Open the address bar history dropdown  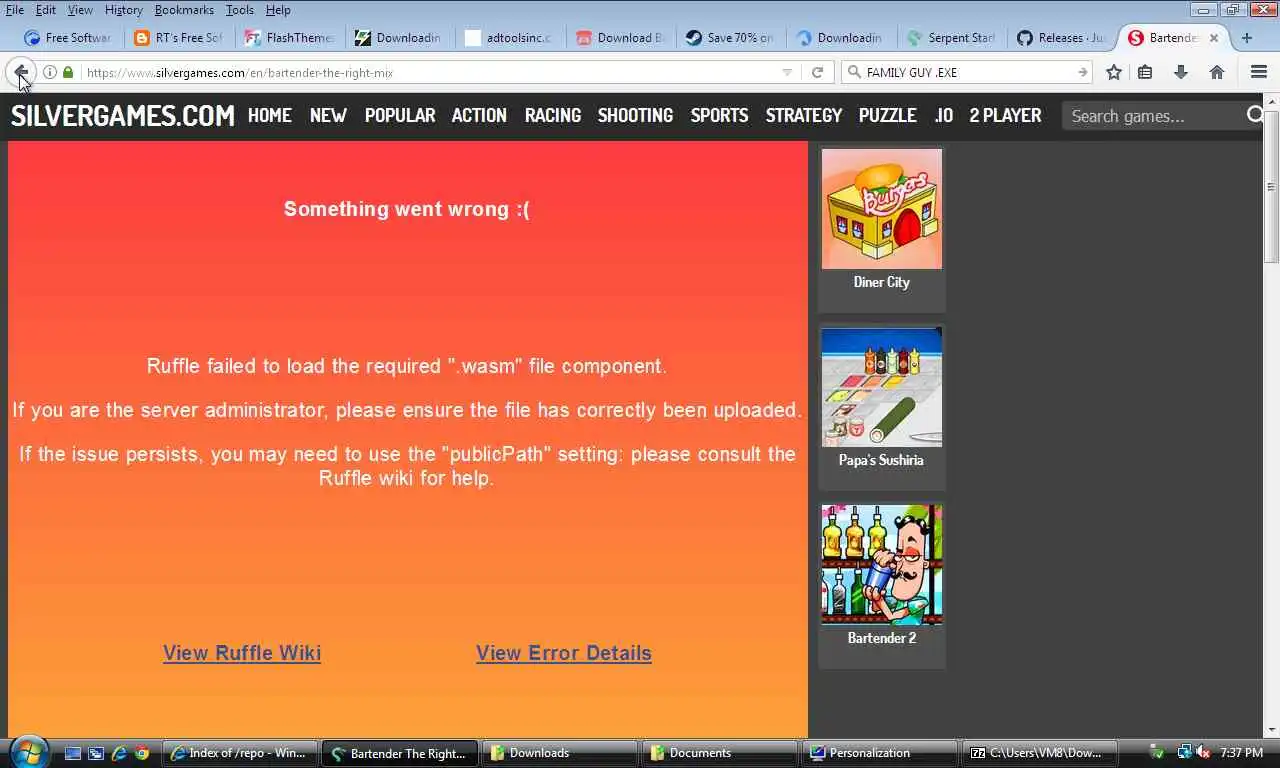(x=787, y=72)
